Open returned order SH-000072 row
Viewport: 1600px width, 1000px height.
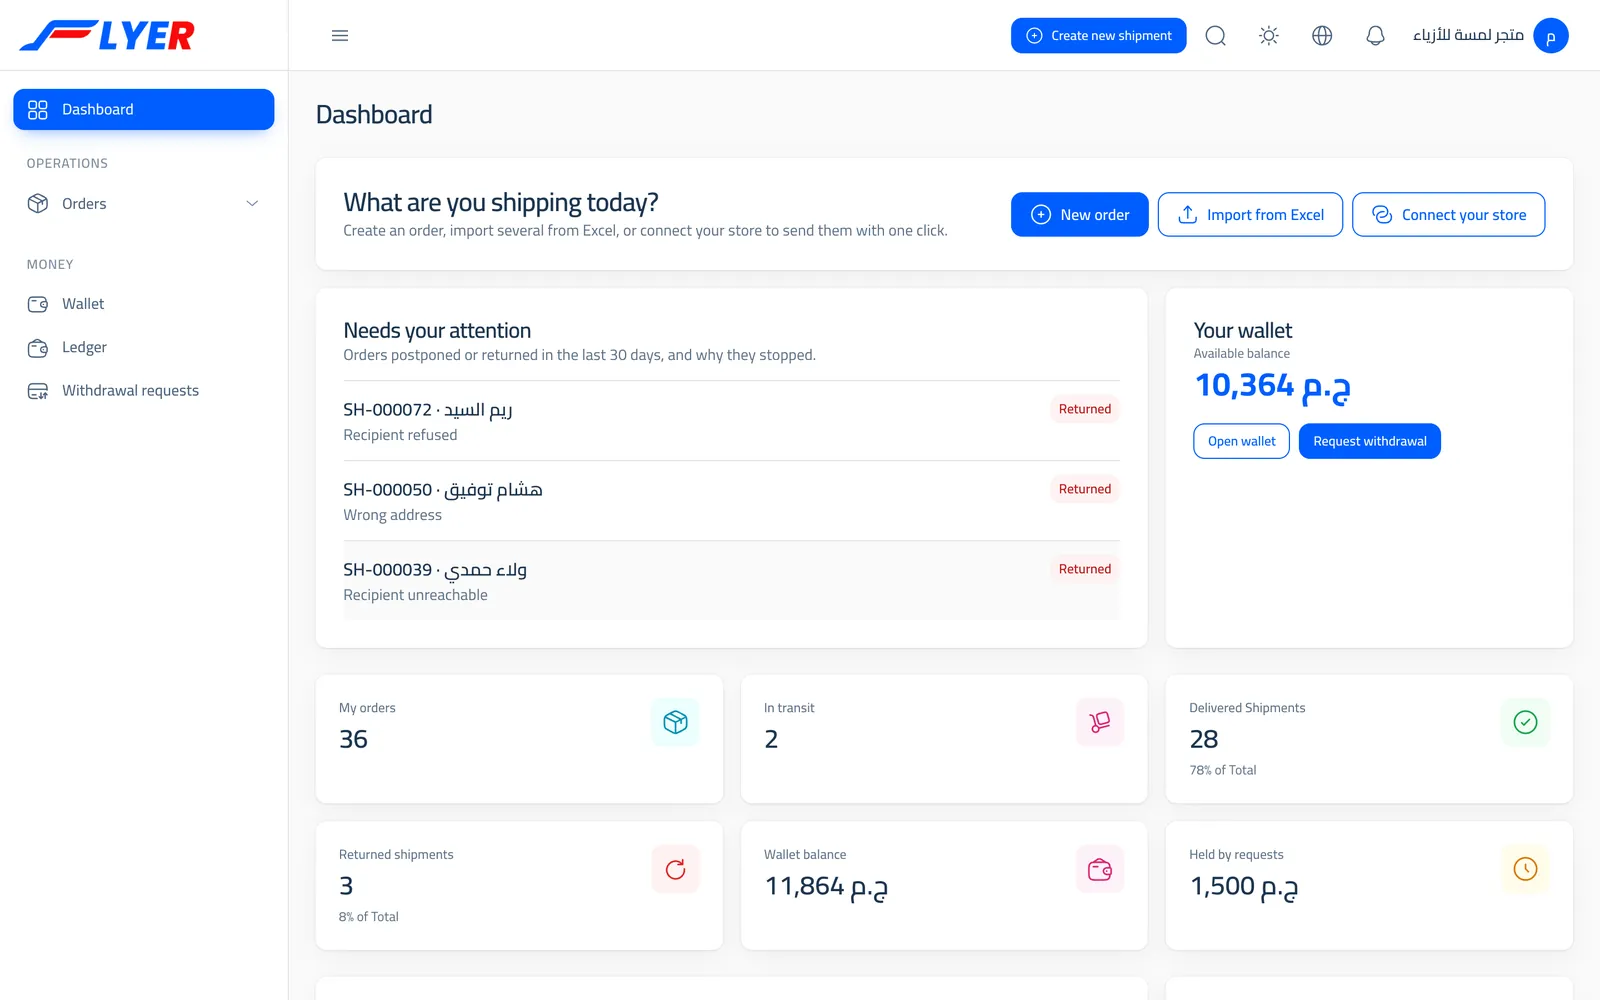[731, 421]
